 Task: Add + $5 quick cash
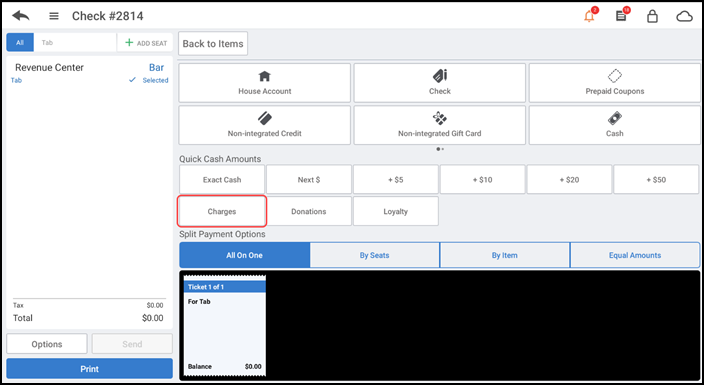pos(396,180)
